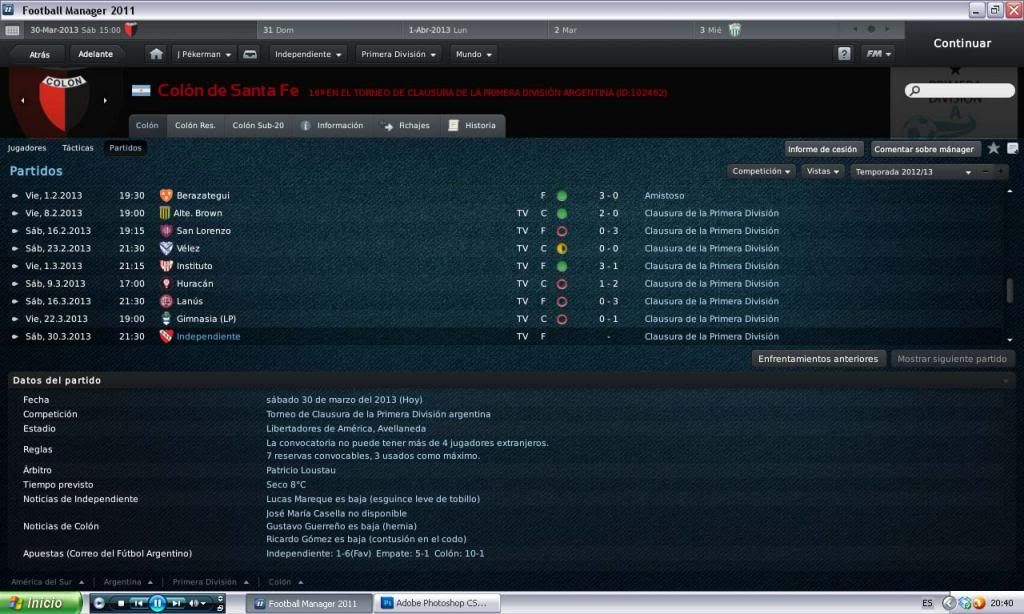Switch to the Colón Sub-20 tab
Screen dimensions: 1024x614
pos(258,125)
